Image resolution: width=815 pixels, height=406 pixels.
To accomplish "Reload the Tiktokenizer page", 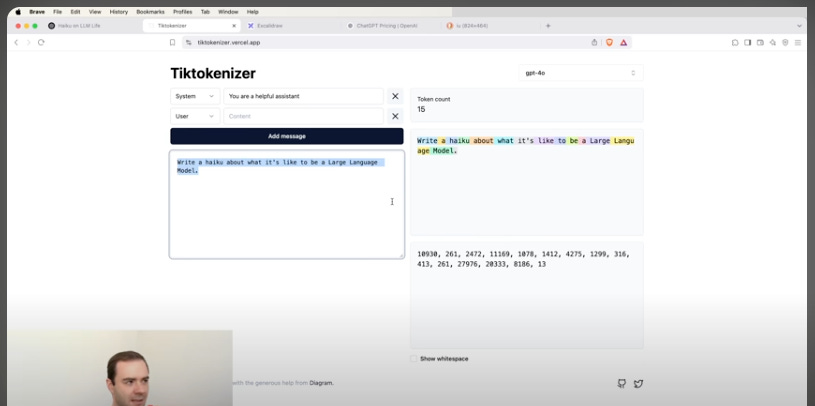I will click(41, 43).
